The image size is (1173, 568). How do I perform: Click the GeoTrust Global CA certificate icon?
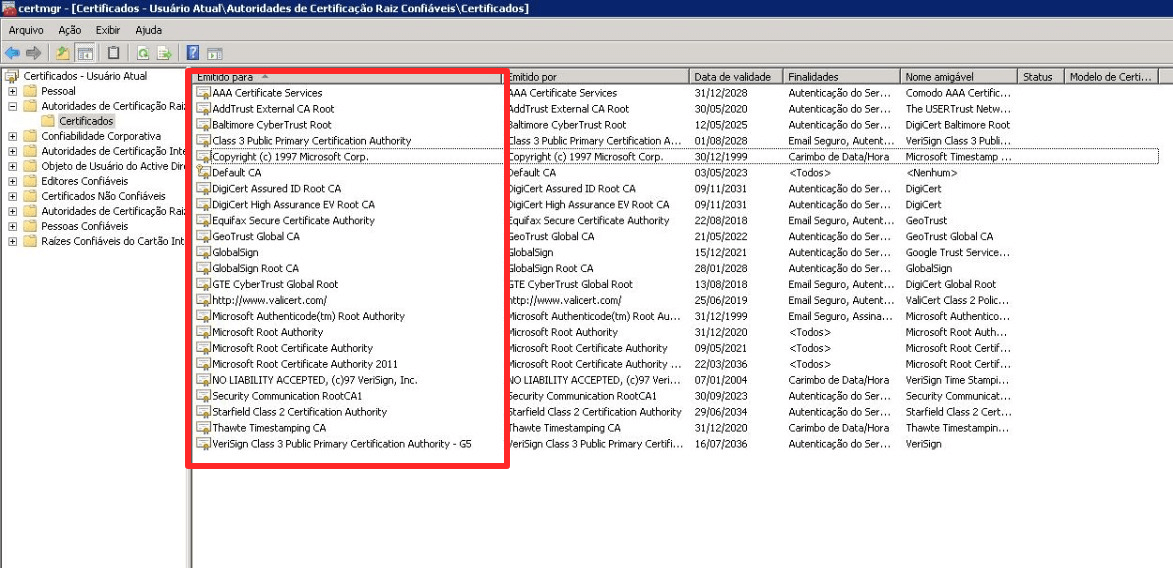click(203, 236)
